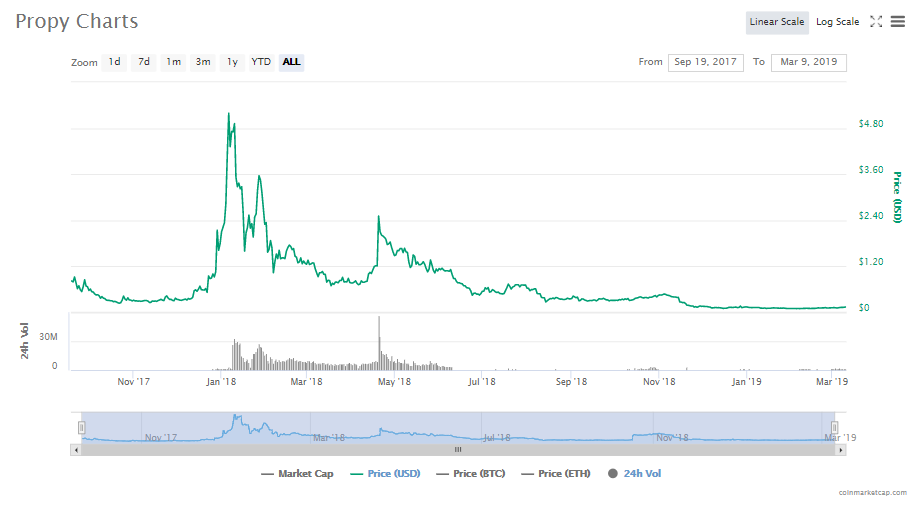Click navigator scrollbar left arrow
This screenshot has width=919, height=510.
click(76, 450)
